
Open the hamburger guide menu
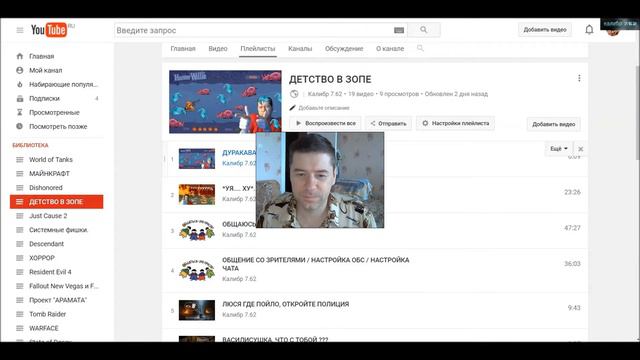click(20, 30)
